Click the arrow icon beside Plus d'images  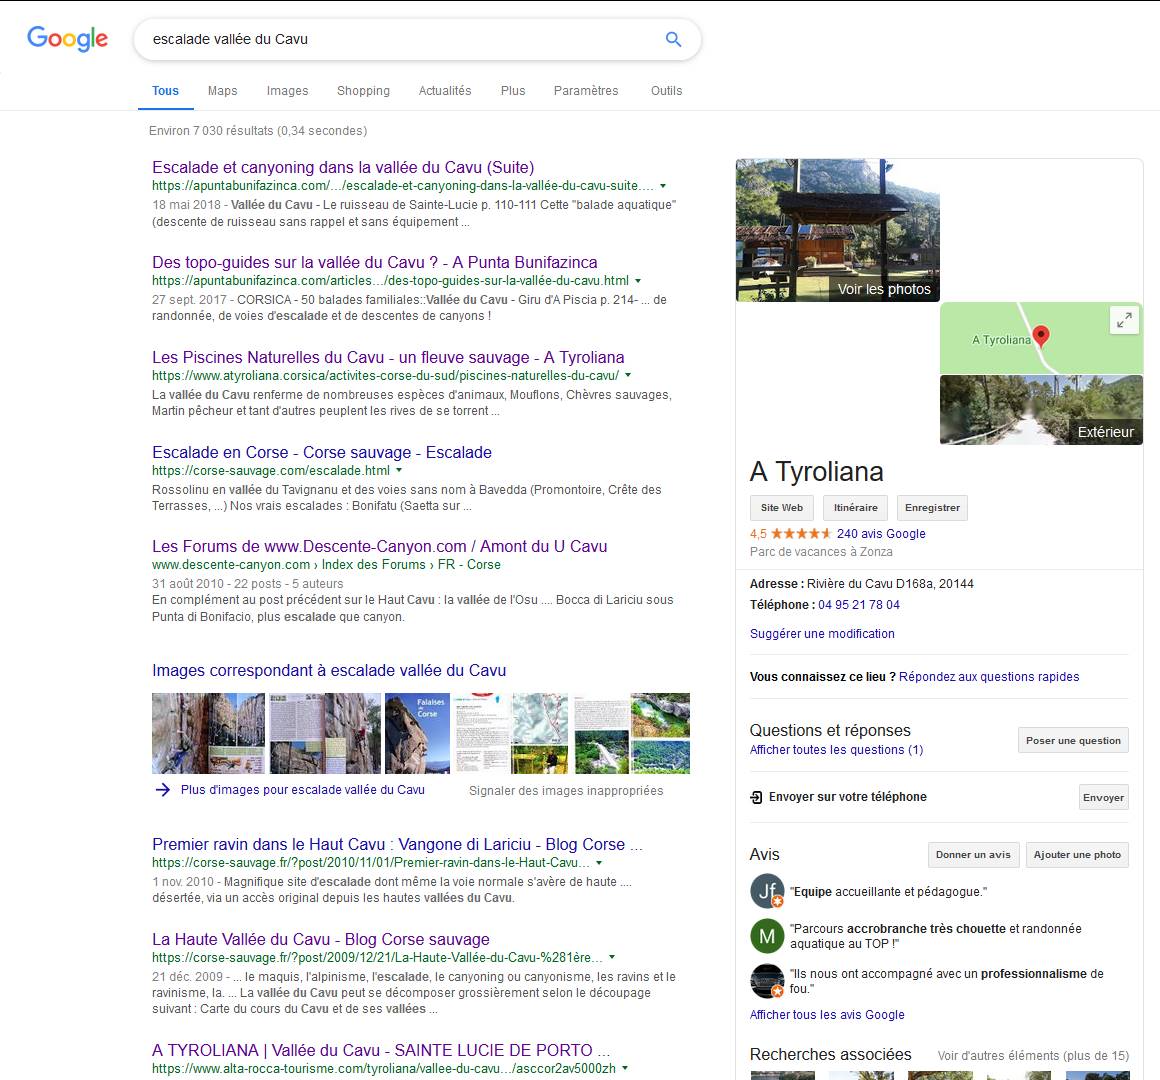[163, 789]
